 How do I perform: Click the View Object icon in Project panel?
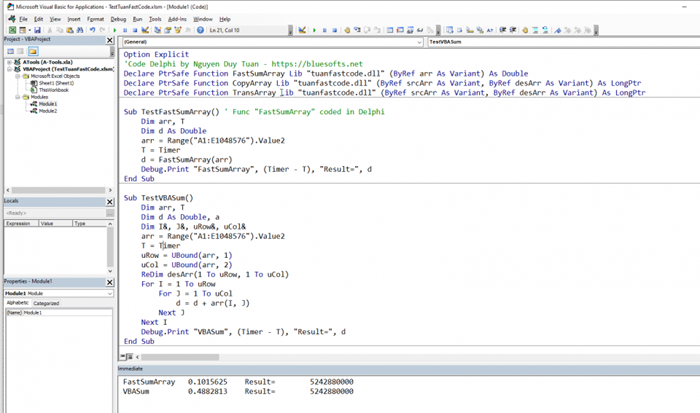point(20,53)
